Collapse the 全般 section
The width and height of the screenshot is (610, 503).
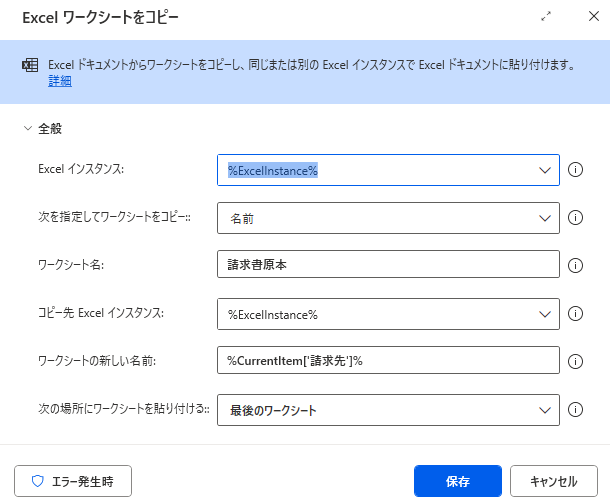click(28, 128)
